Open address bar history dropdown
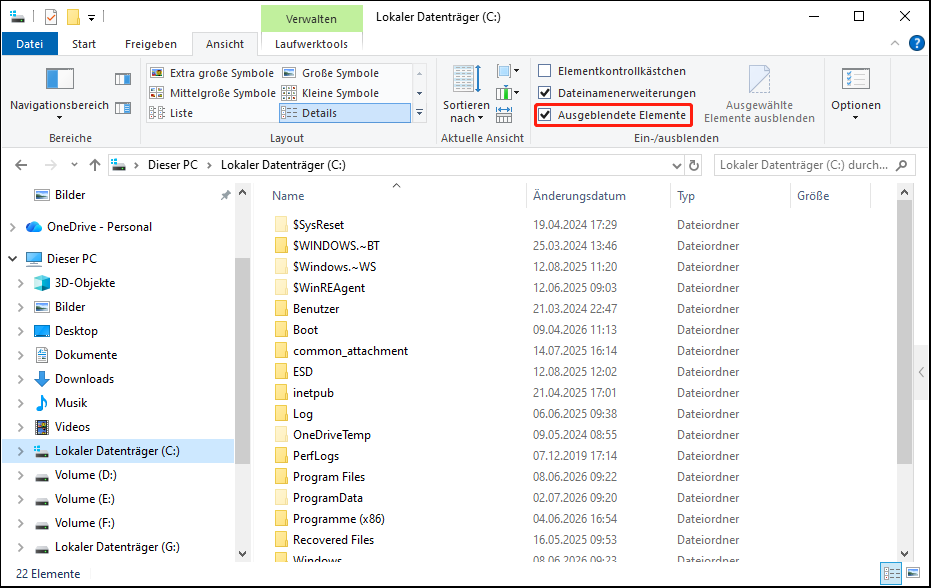This screenshot has width=931, height=588. coord(676,166)
